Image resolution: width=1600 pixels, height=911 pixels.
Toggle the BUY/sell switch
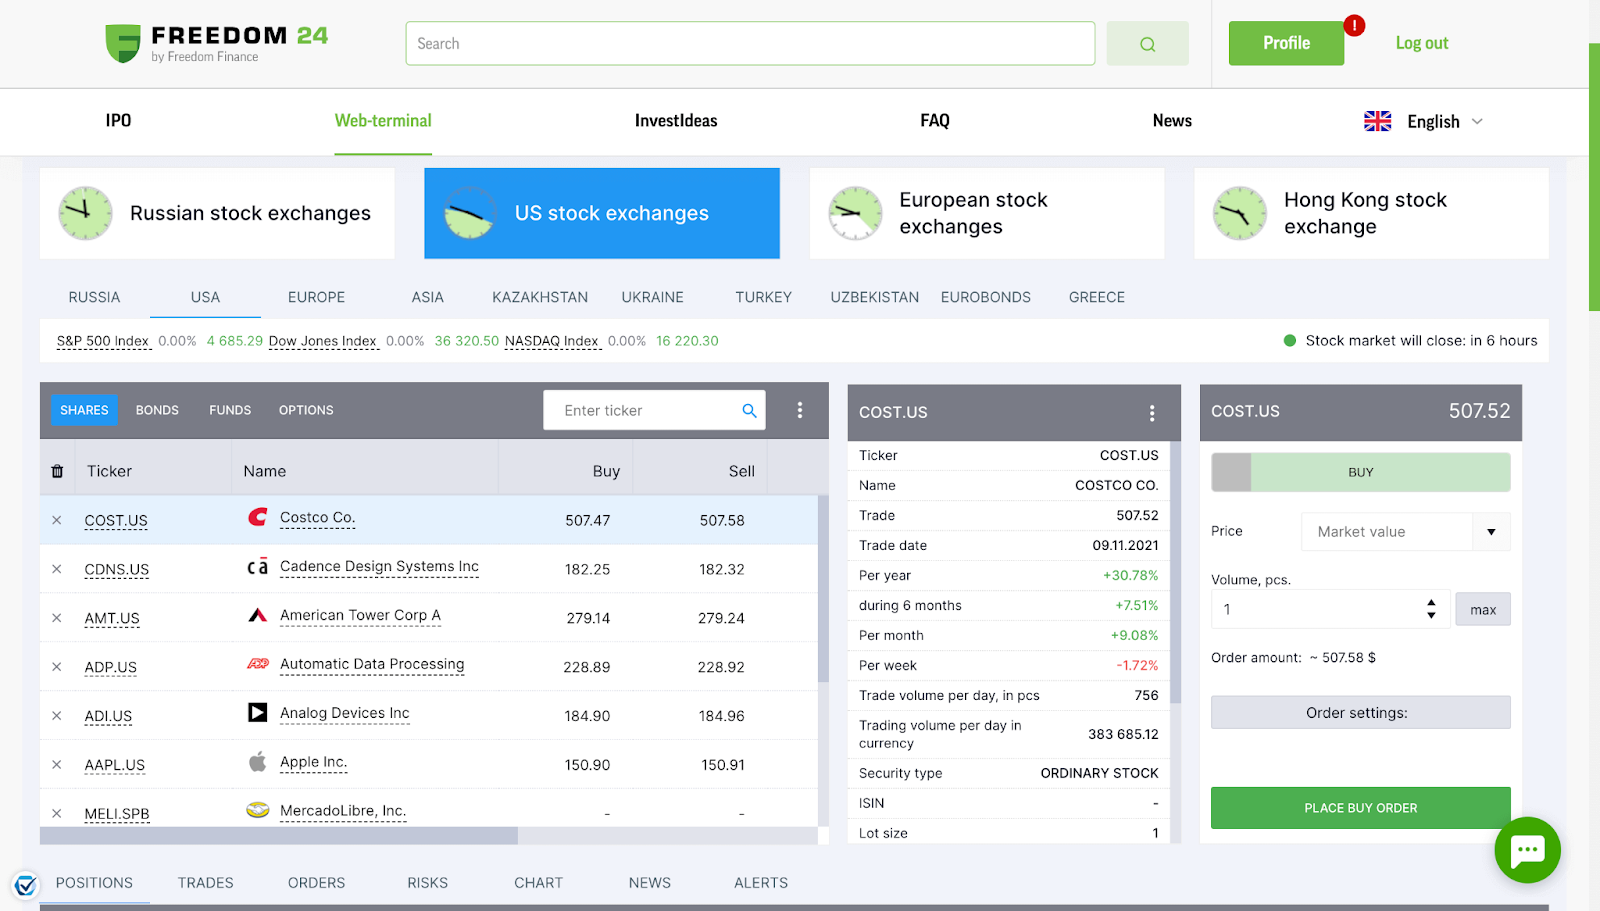point(1360,472)
